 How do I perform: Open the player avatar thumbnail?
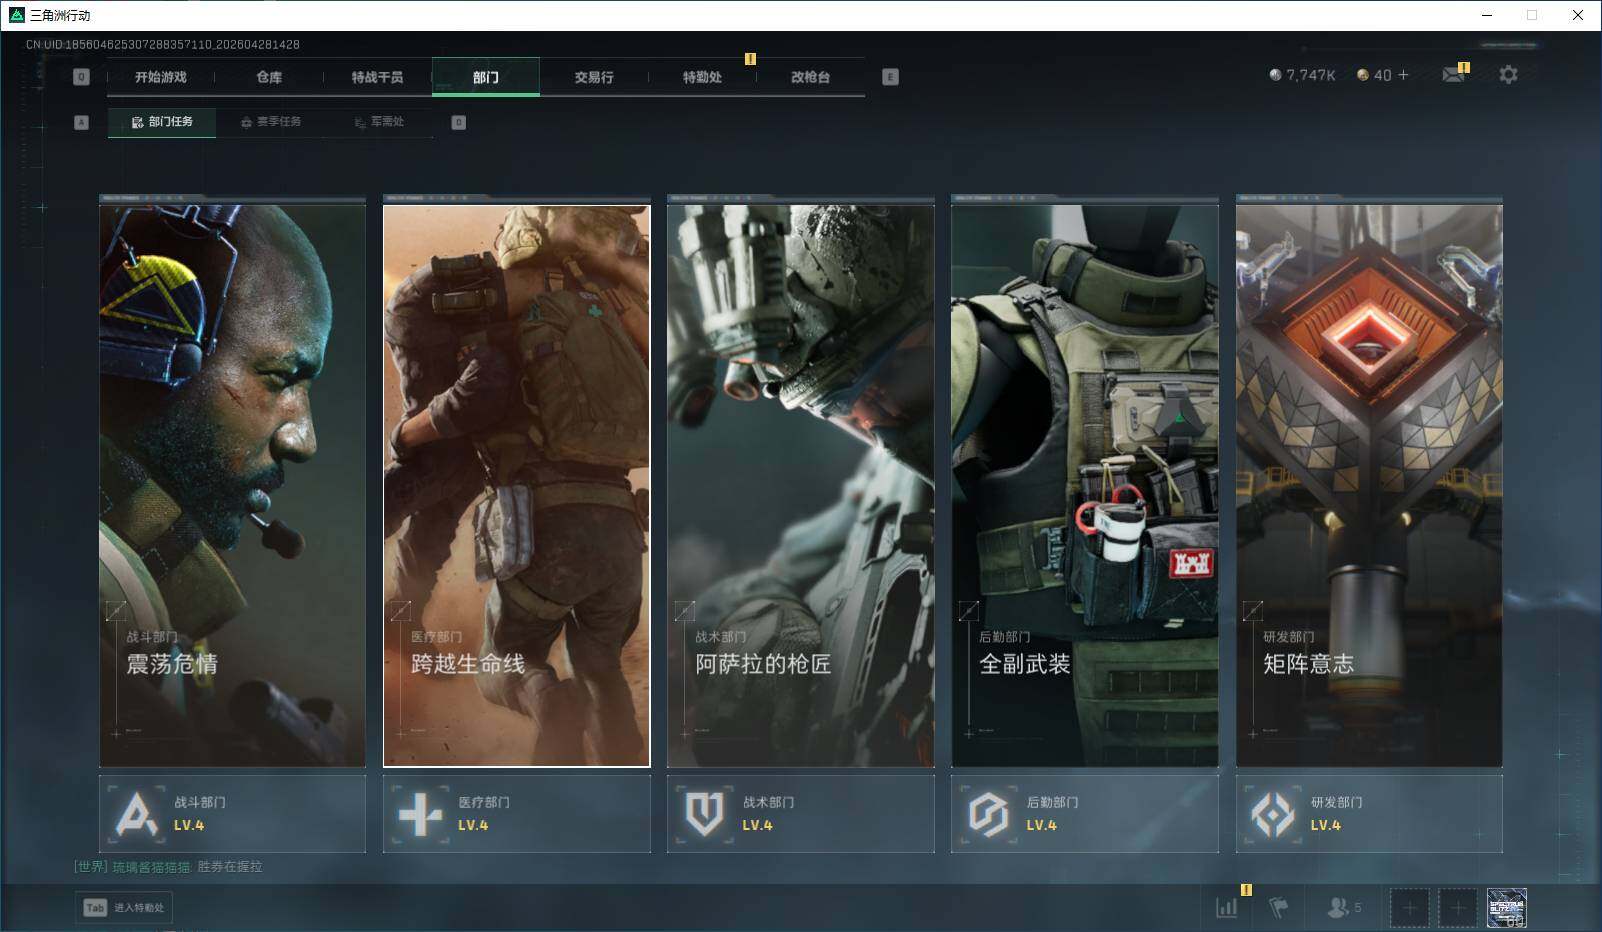[1506, 908]
